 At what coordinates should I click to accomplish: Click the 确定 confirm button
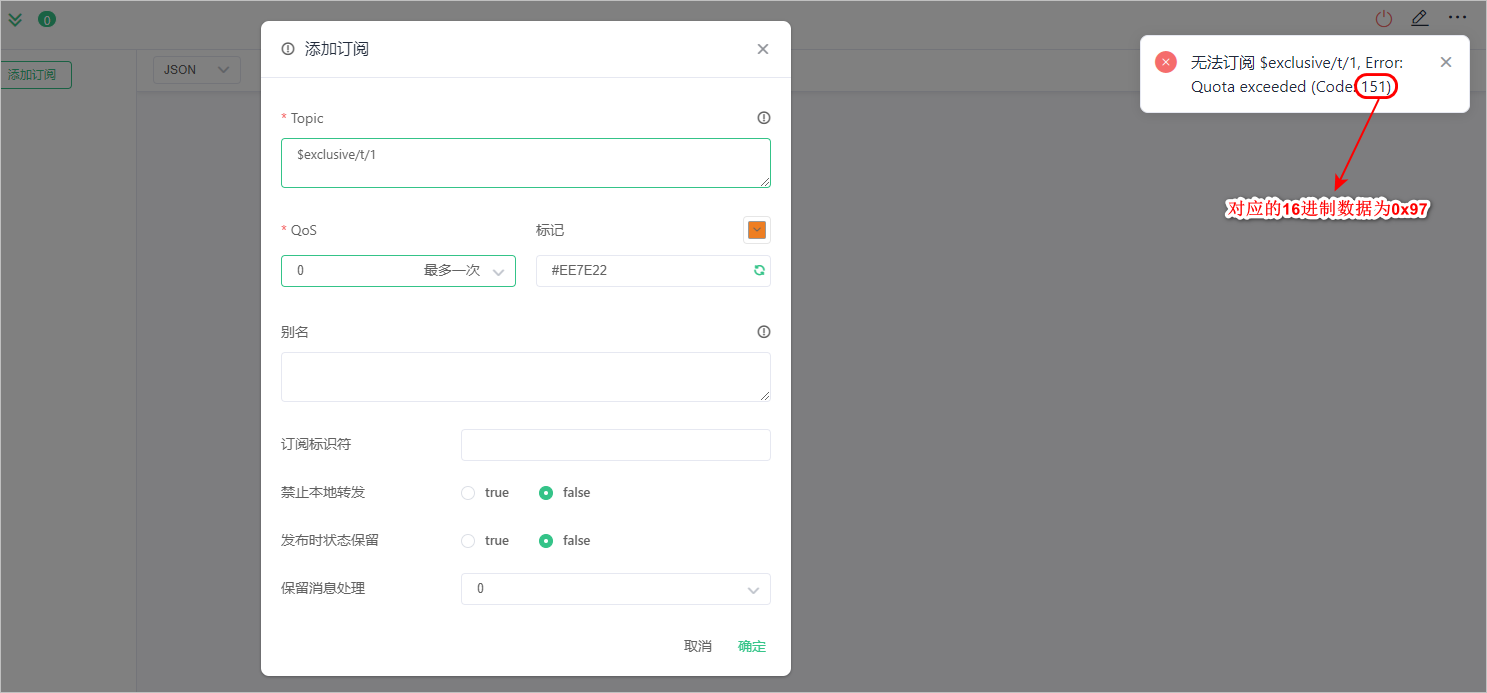[x=752, y=646]
